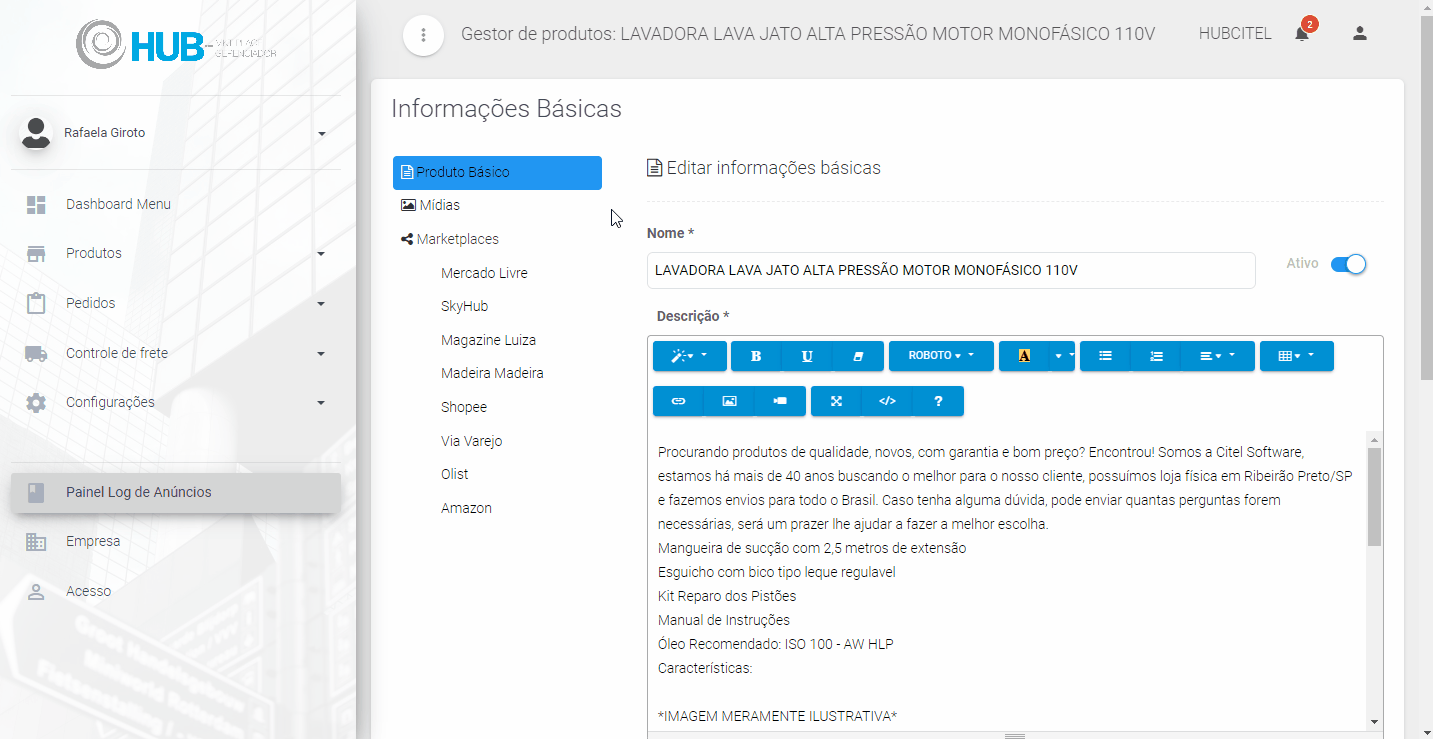
Task: Click inside the description text area
Action: pos(1007,580)
